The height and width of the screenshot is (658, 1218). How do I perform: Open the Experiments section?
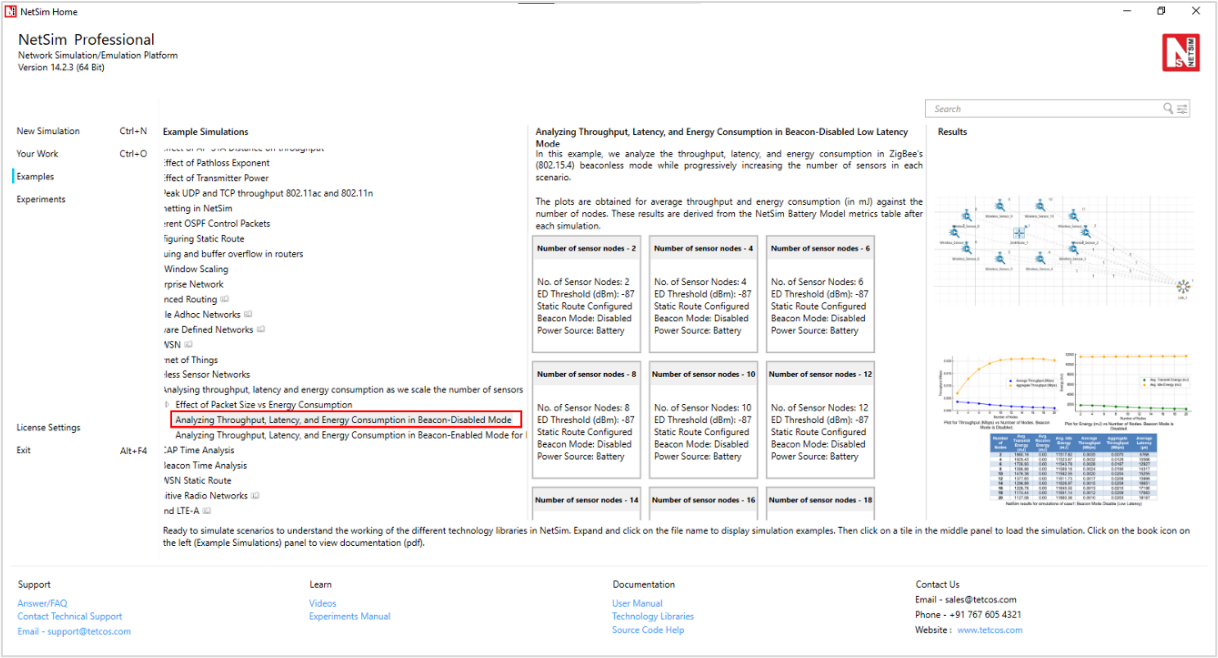(x=41, y=199)
